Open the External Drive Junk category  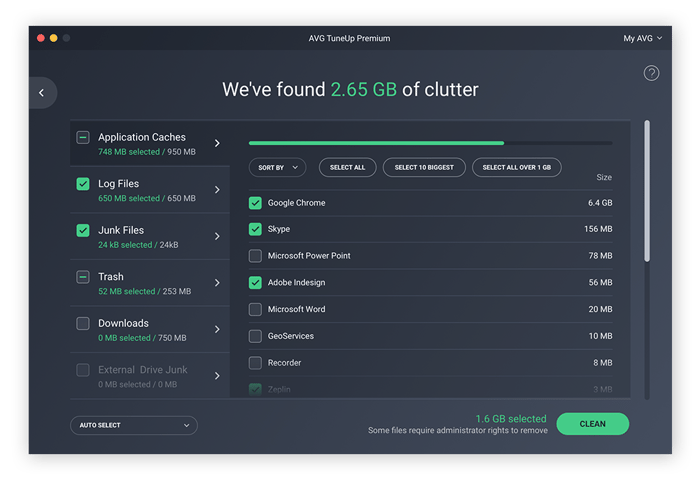click(150, 376)
